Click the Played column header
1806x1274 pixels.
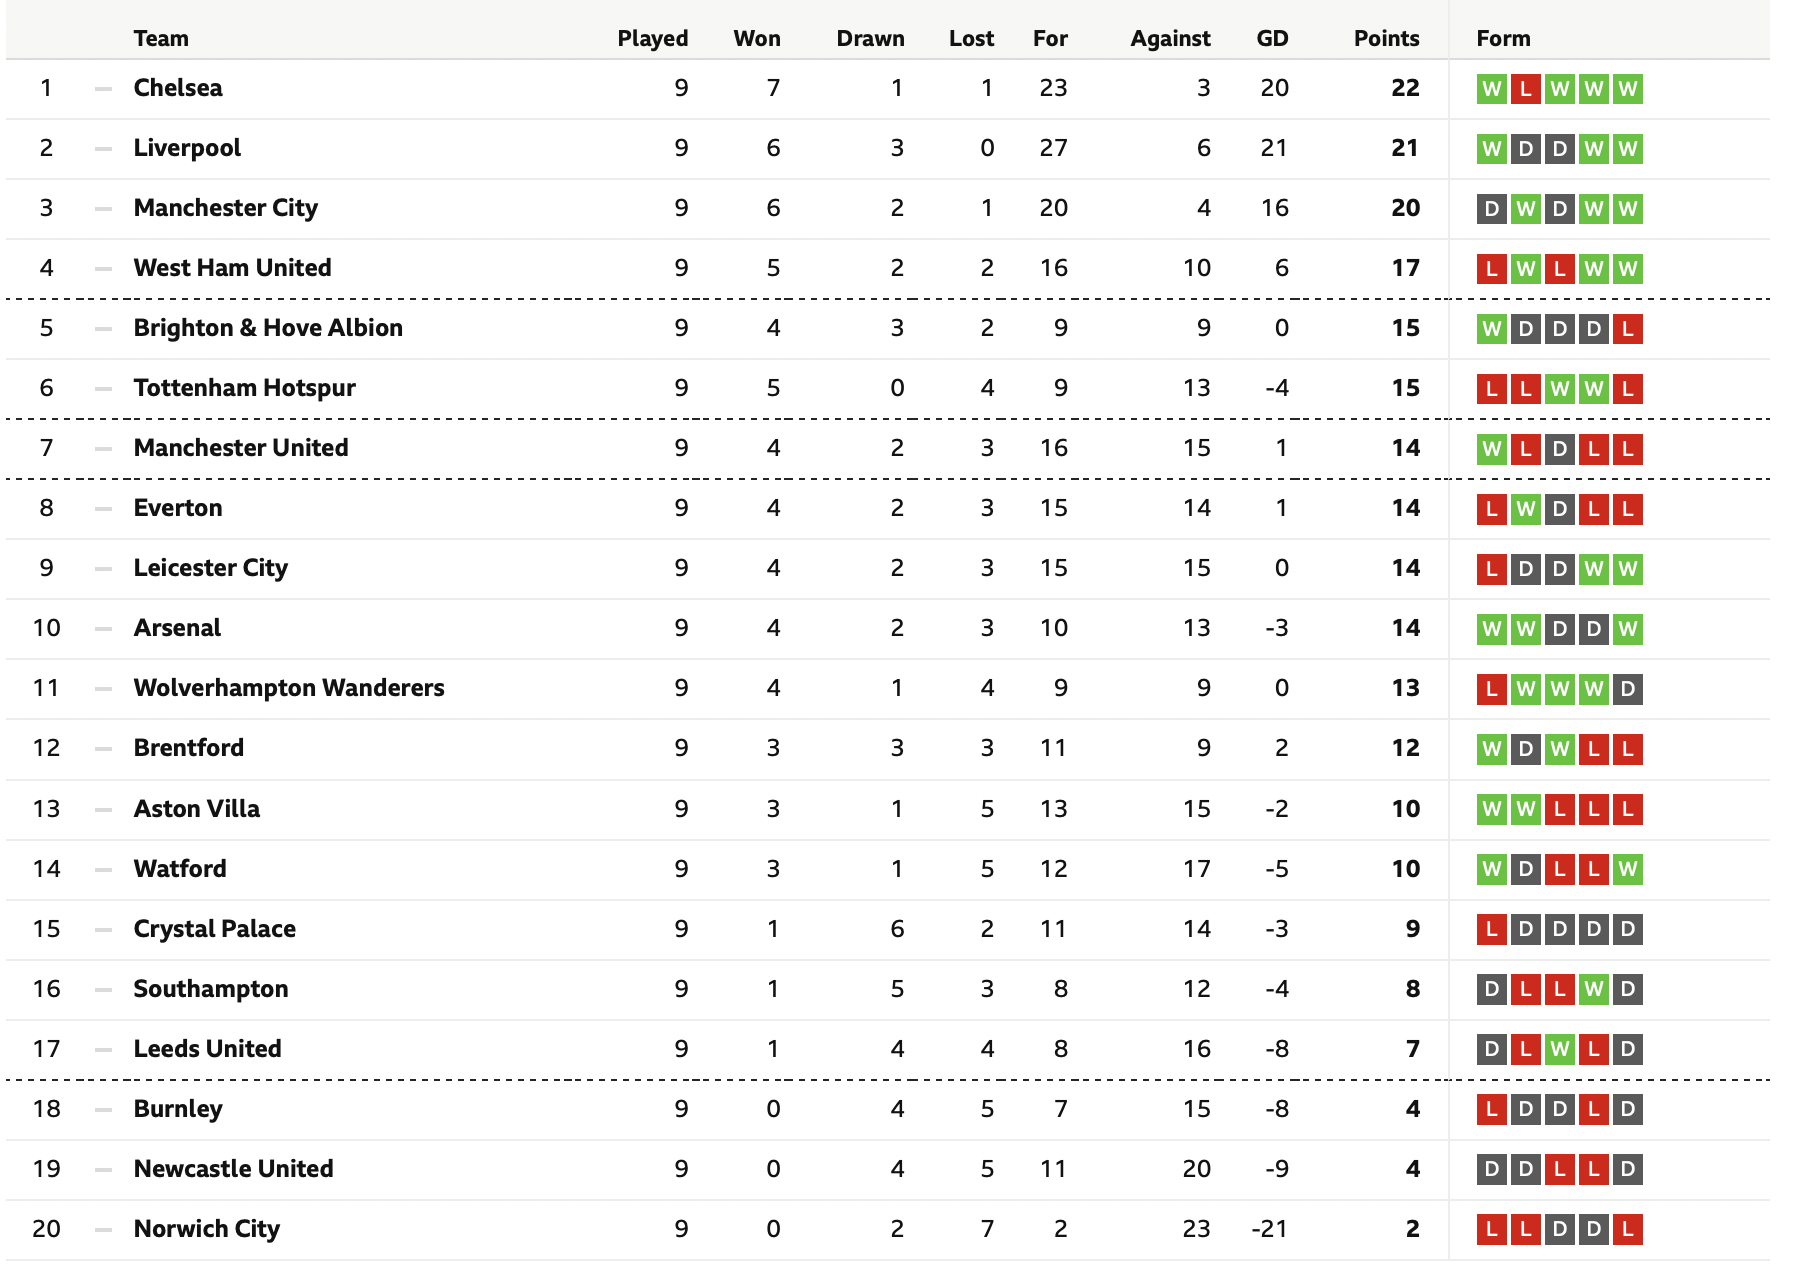(653, 38)
